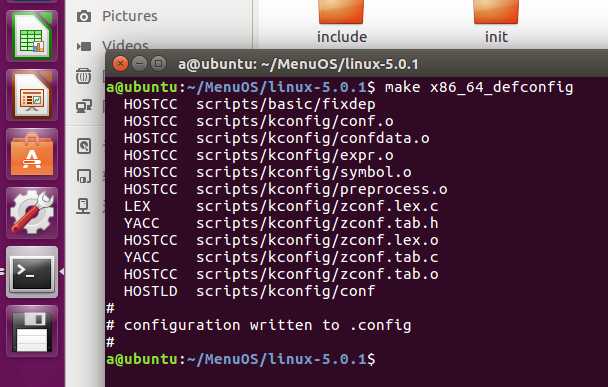This screenshot has height=387, width=608.
Task: Click the Terminal icon in launcher
Action: 32,272
